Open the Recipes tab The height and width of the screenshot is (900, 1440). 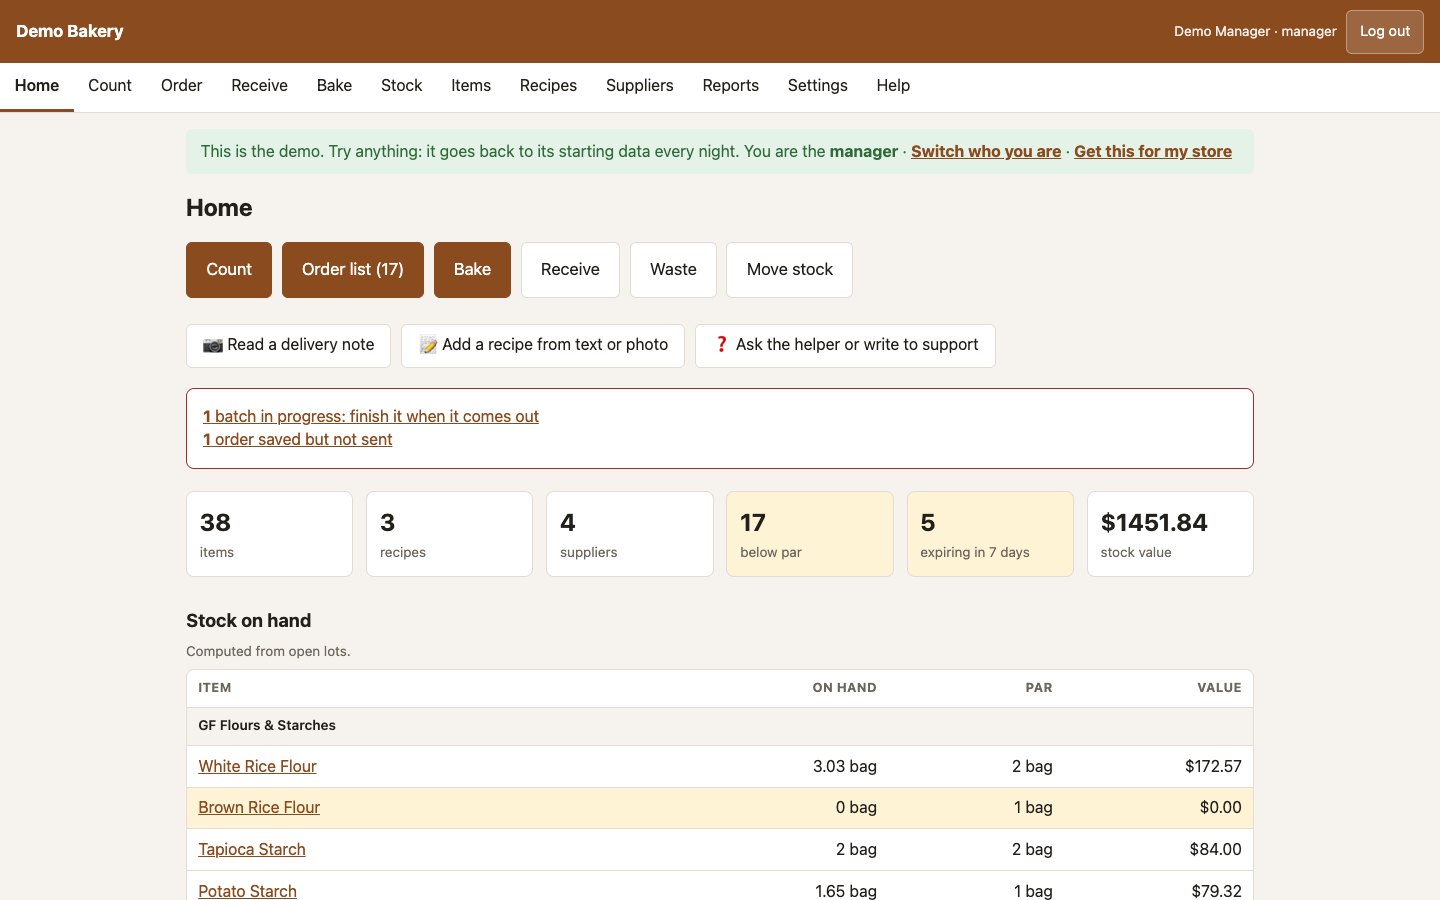tap(548, 86)
